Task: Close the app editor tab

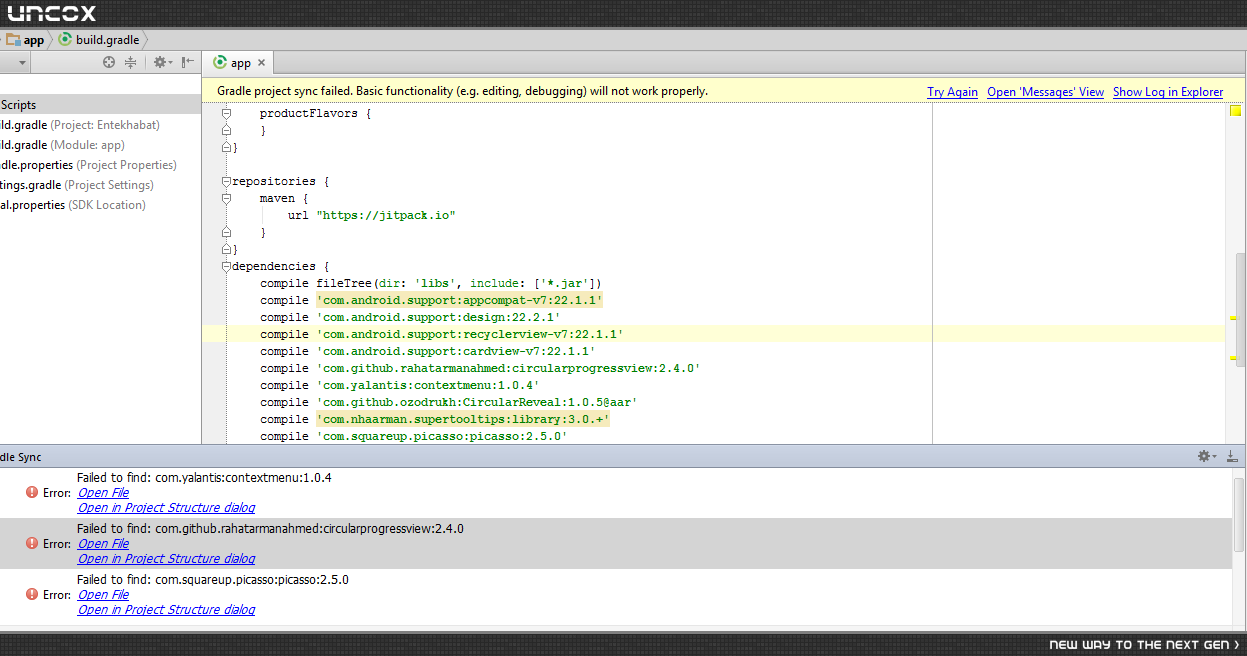Action: 262,62
